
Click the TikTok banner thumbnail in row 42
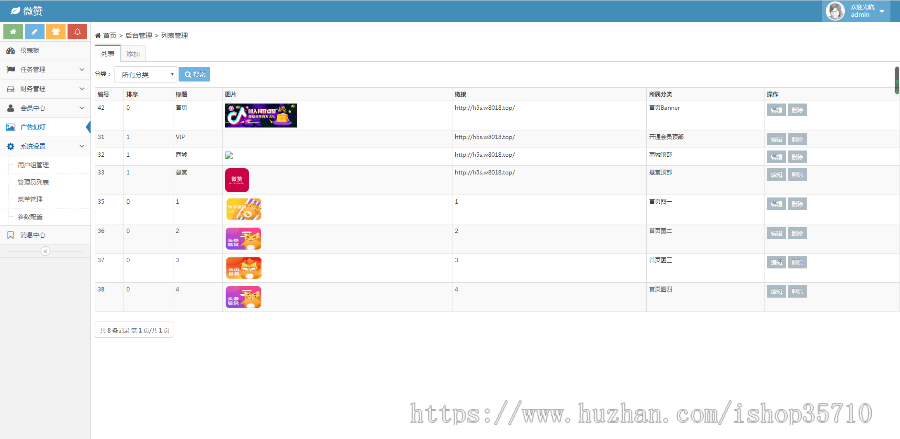click(261, 115)
